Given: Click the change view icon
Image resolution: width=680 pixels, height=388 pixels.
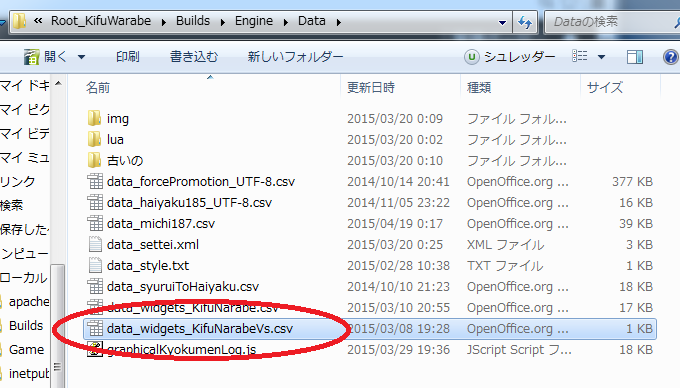Looking at the screenshot, I should [579, 56].
